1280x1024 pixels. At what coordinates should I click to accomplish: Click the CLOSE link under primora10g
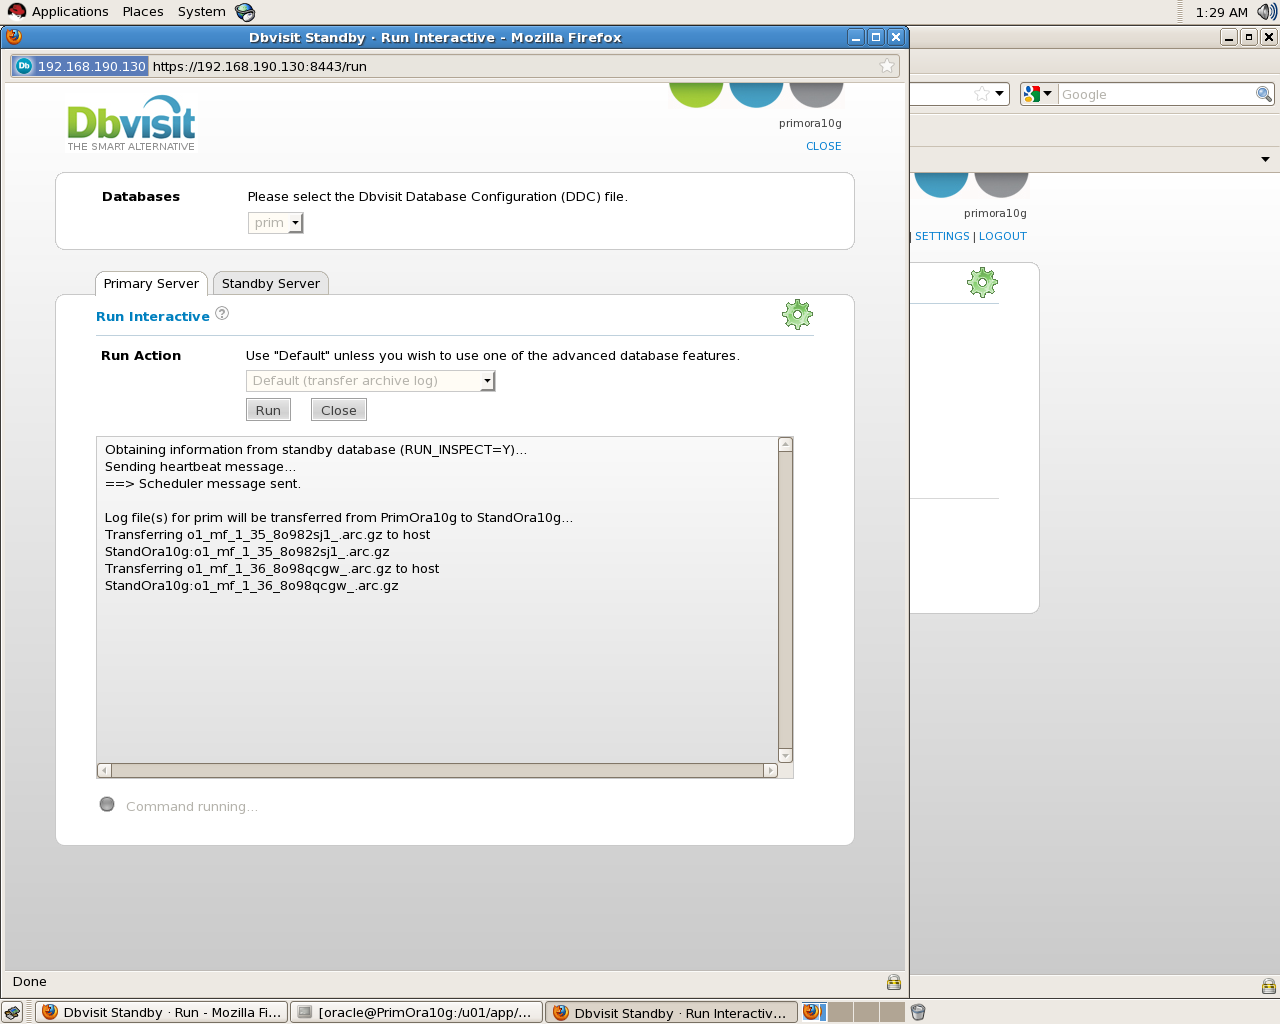pos(823,146)
